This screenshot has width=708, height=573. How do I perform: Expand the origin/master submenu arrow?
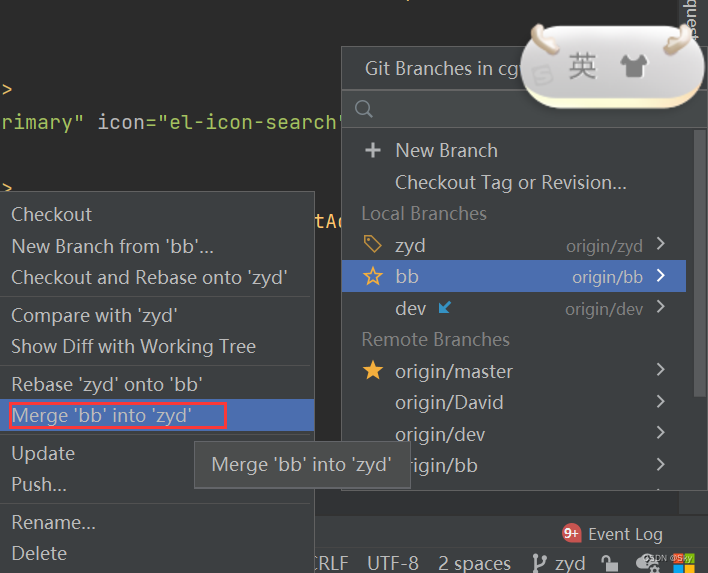(661, 370)
